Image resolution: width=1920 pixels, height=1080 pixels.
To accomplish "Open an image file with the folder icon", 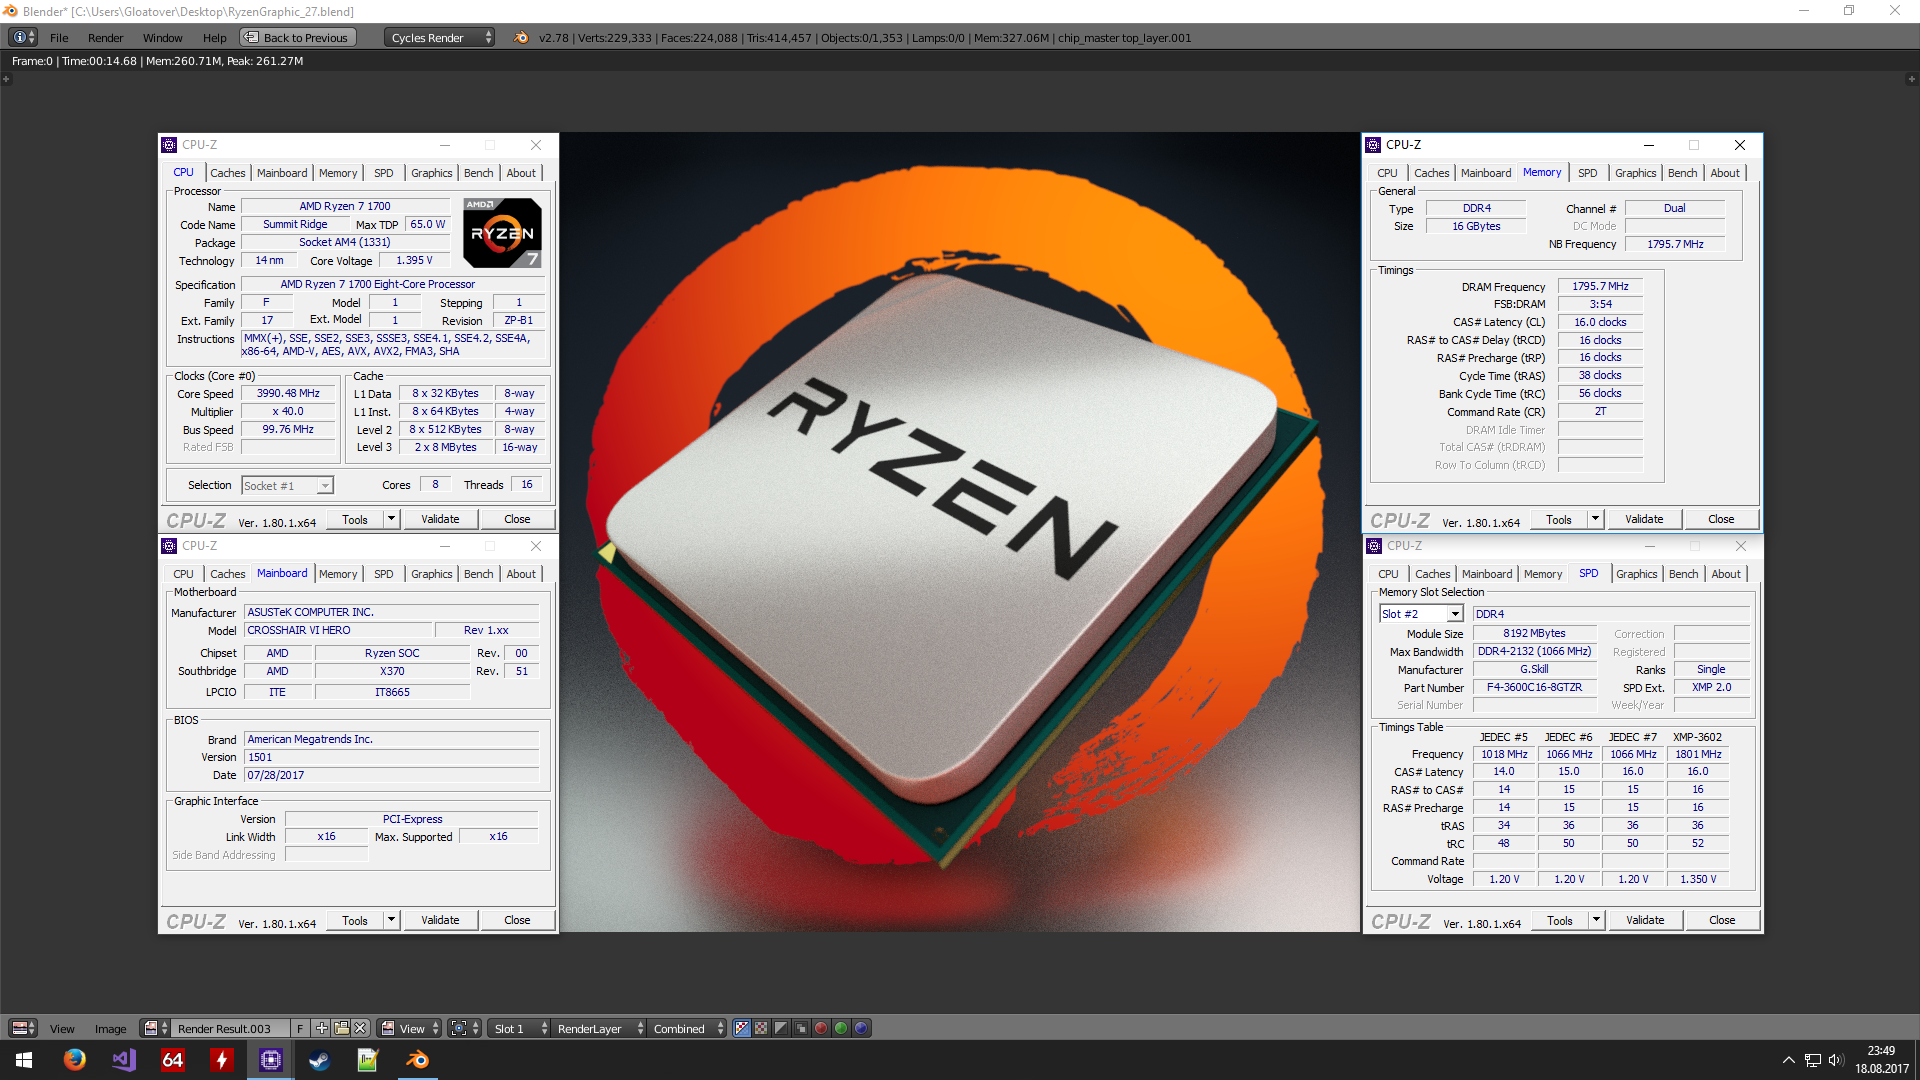I will [x=341, y=1028].
